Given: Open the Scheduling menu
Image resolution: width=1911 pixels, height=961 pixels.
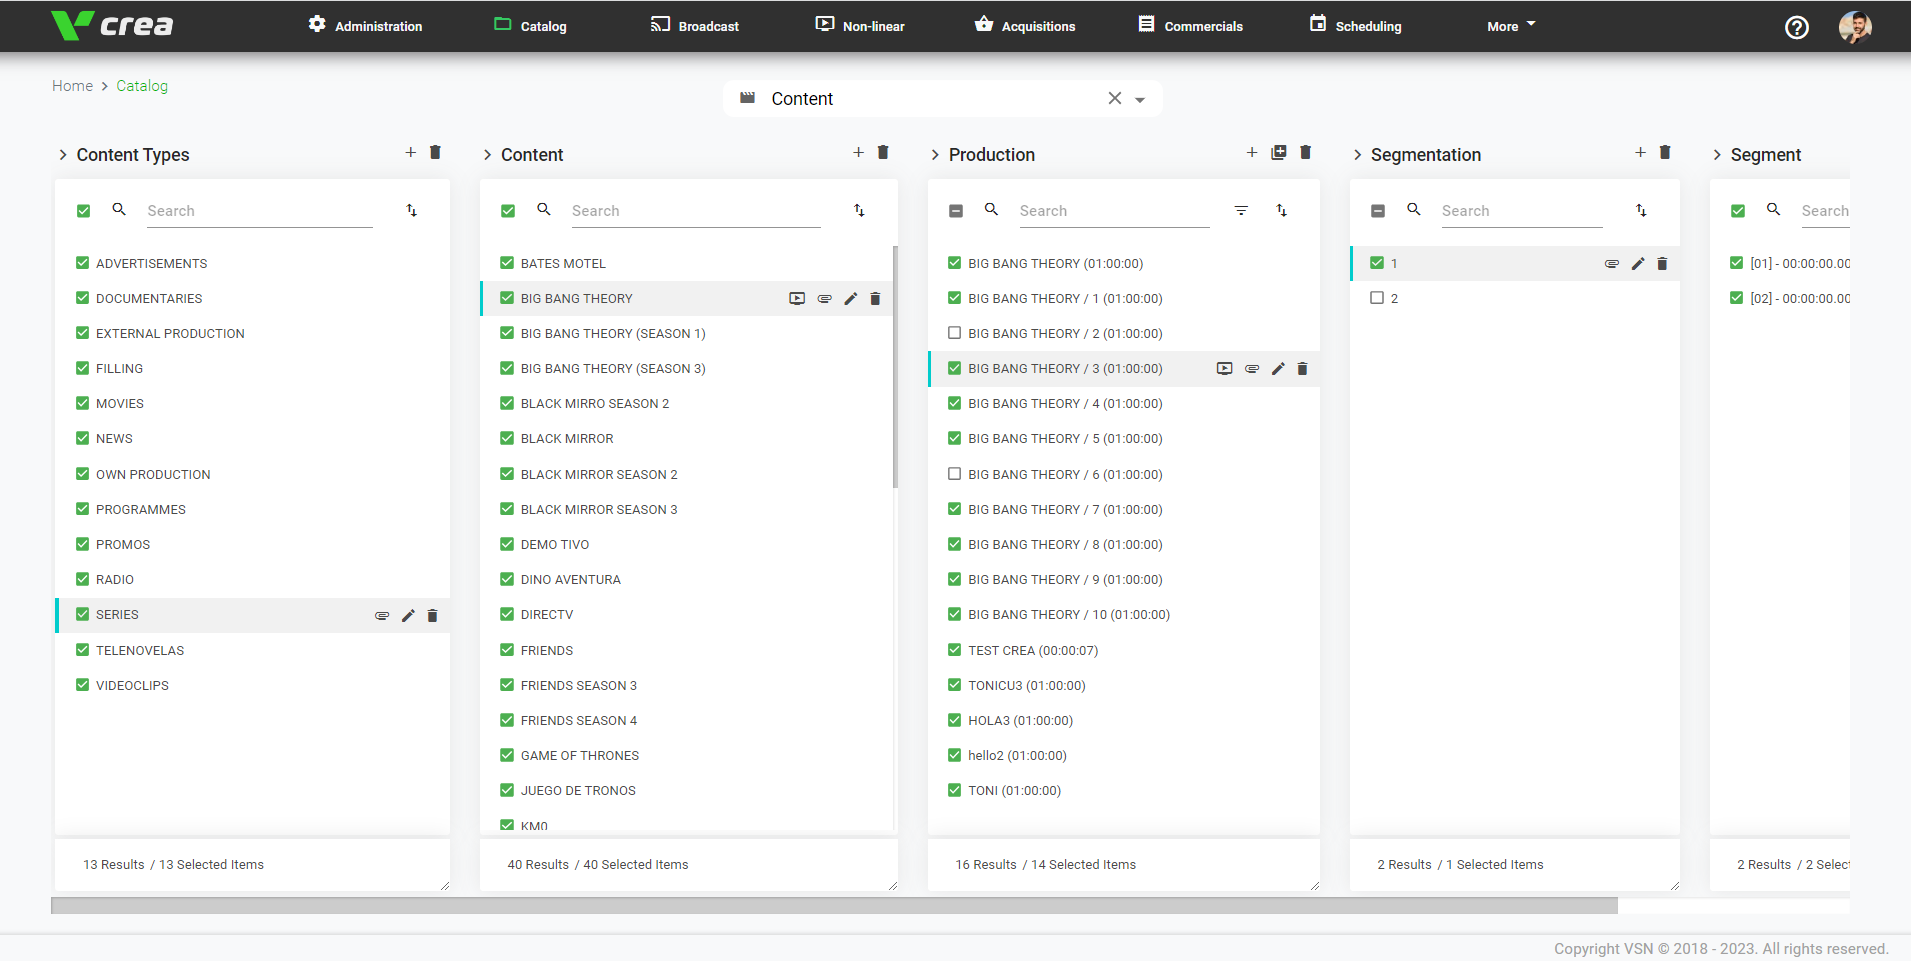Looking at the screenshot, I should click(x=1355, y=25).
